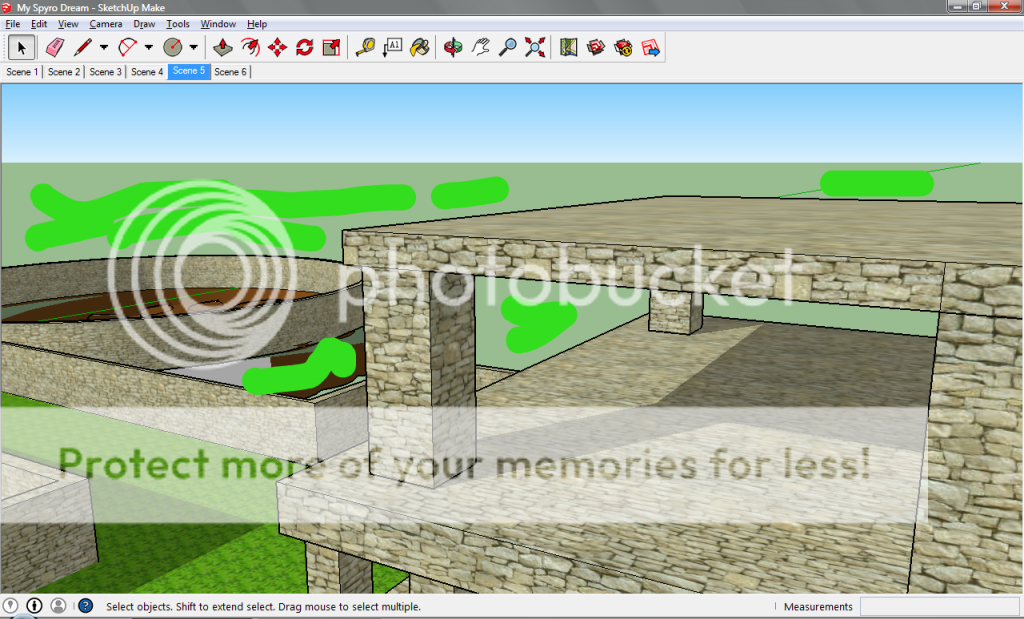The width and height of the screenshot is (1024, 619).
Task: Activate the Orbit tool
Action: (x=453, y=47)
